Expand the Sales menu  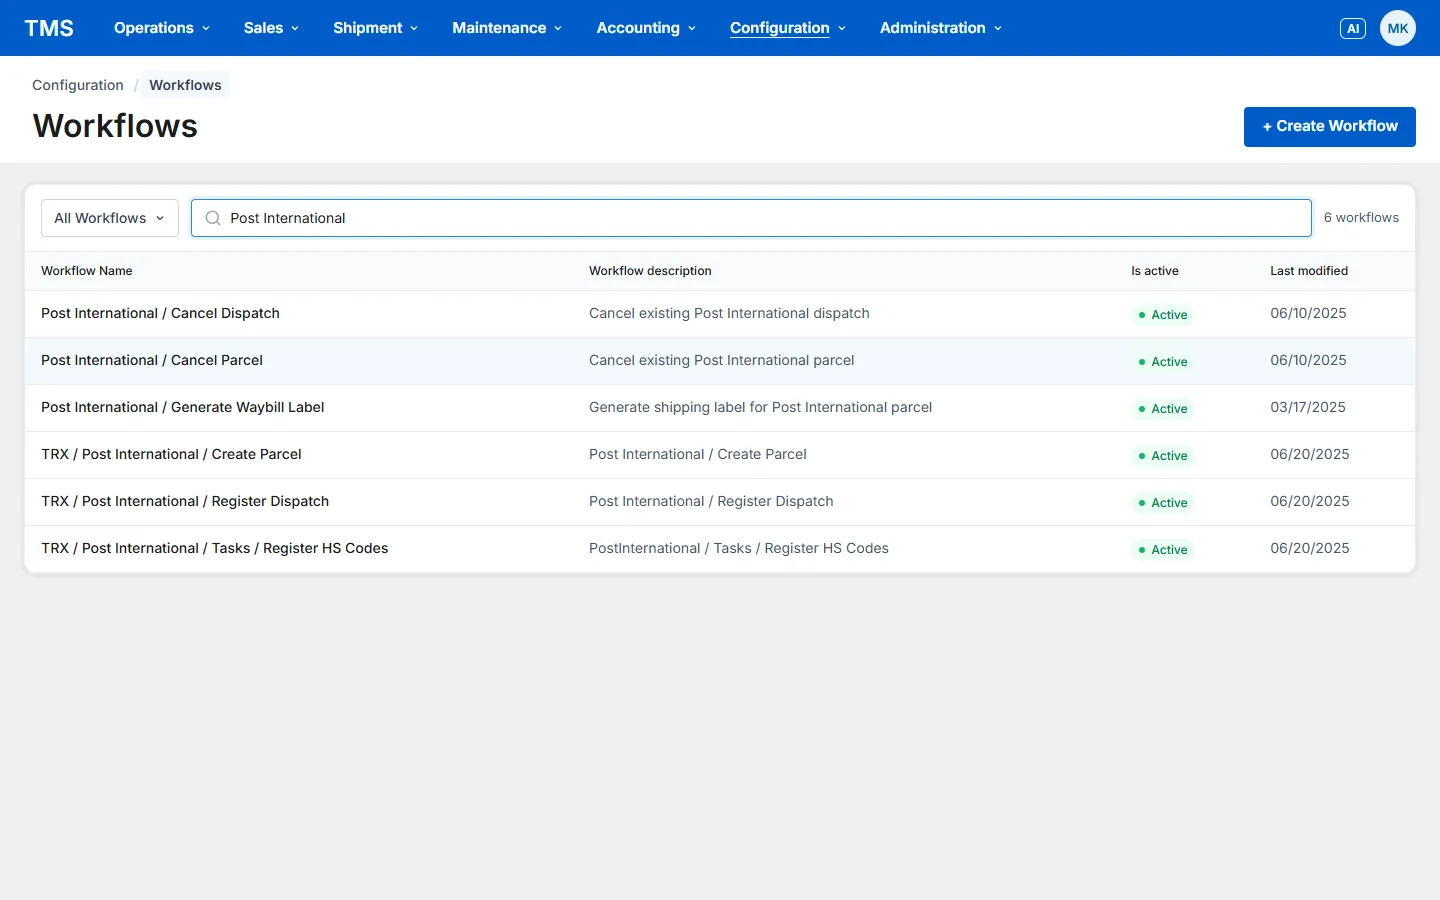(x=271, y=28)
